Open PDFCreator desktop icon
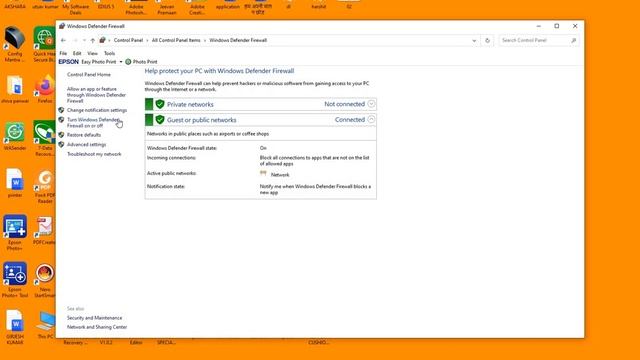 point(44,231)
